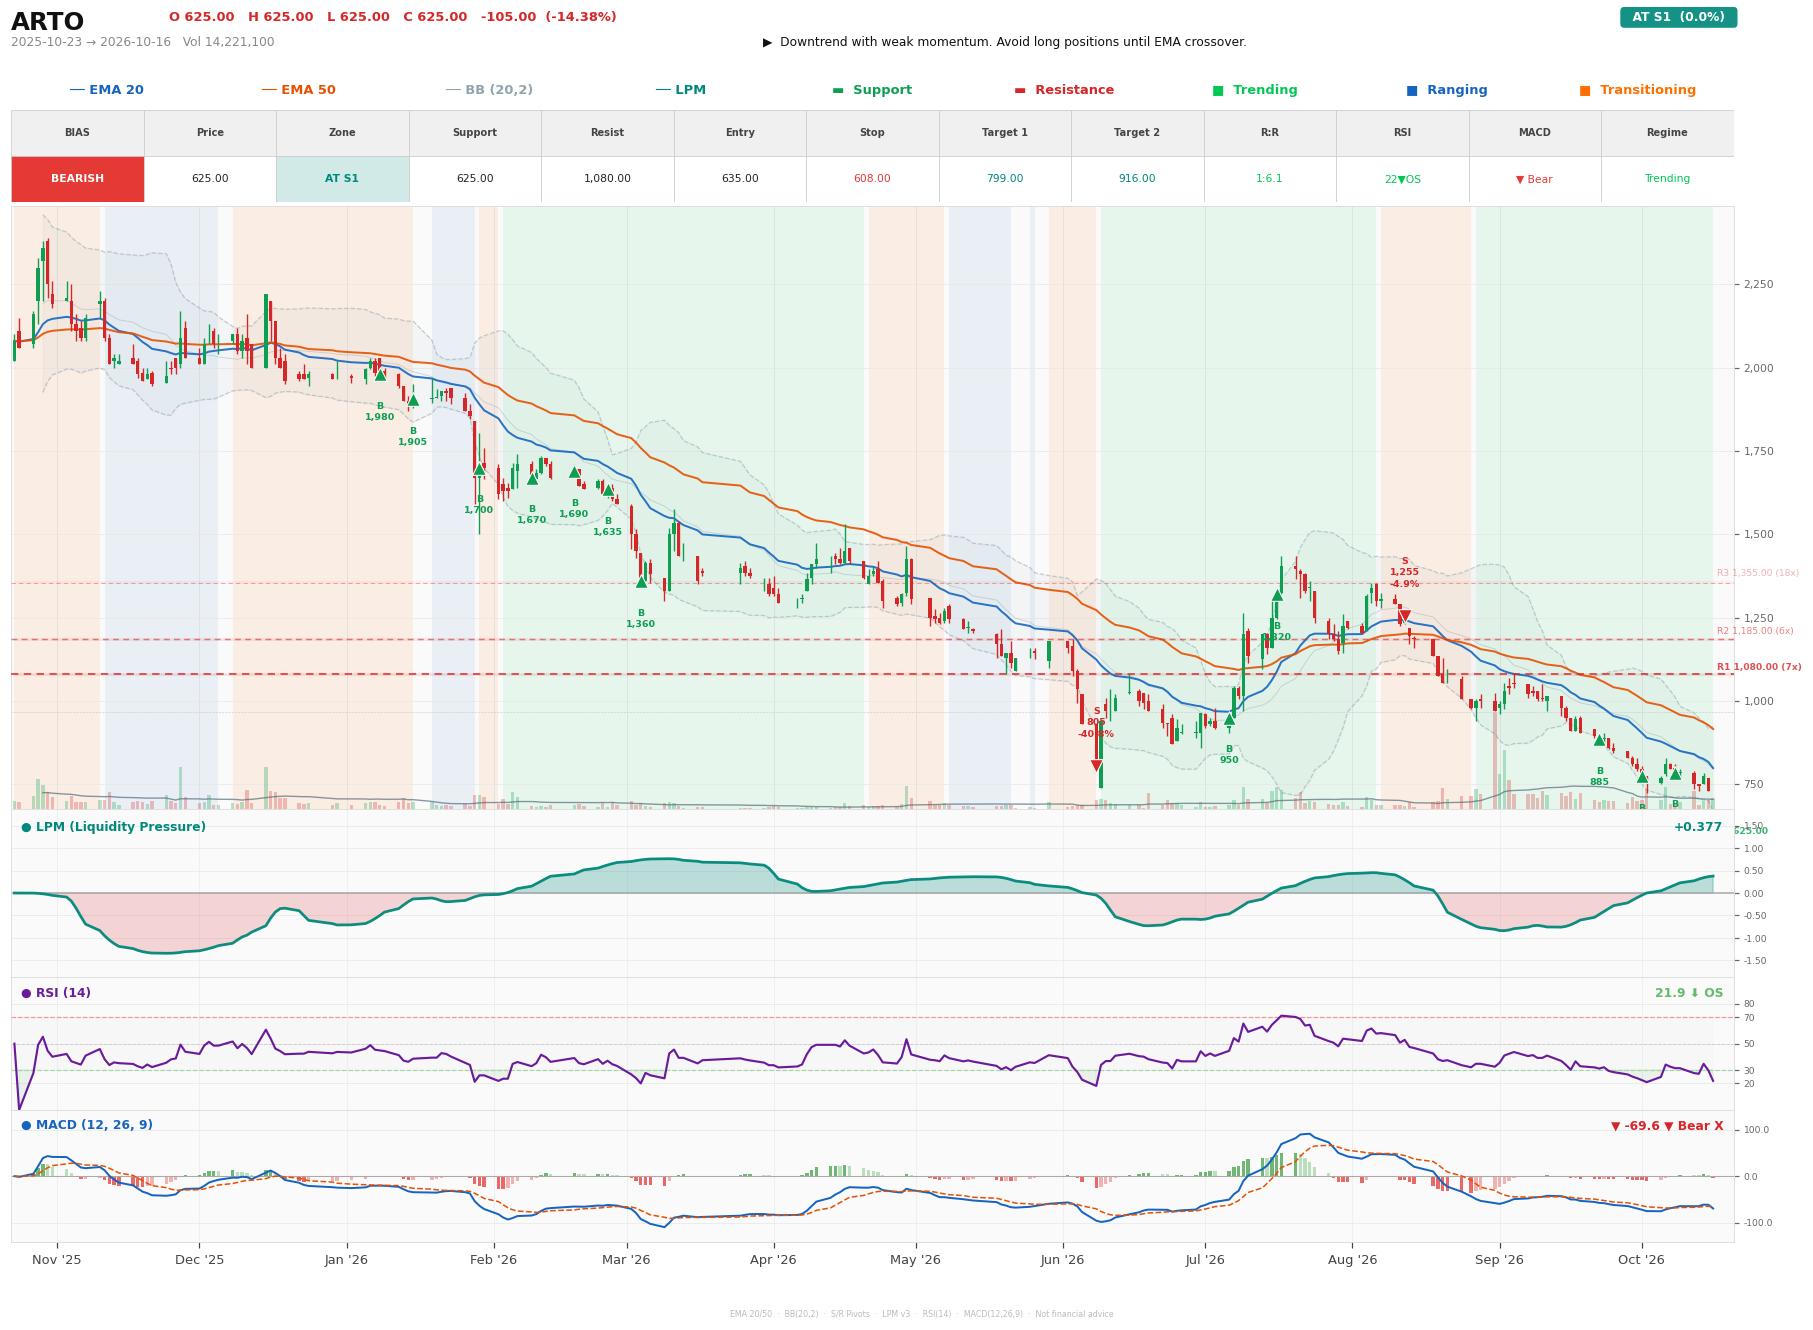Image resolution: width=1813 pixels, height=1330 pixels.
Task: Select the EMA 20 legend entry
Action: [106, 90]
